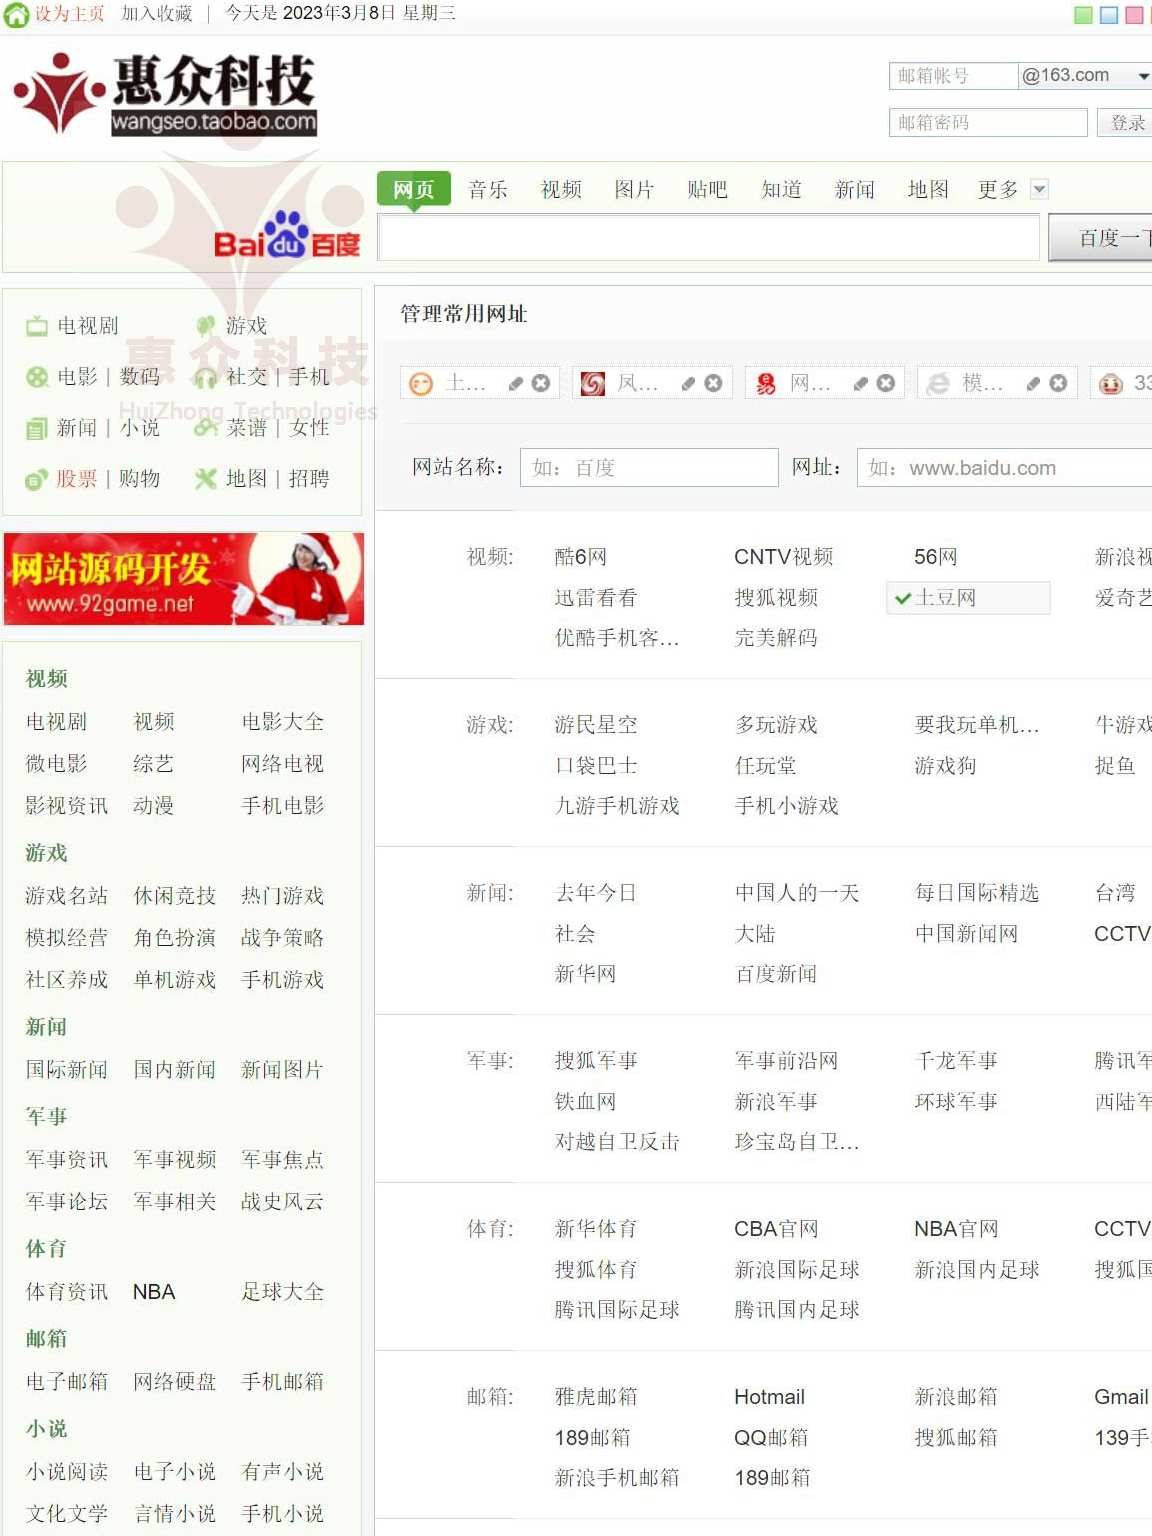
Task: Click the 新闻 news icon in the quick links
Action: pos(37,428)
